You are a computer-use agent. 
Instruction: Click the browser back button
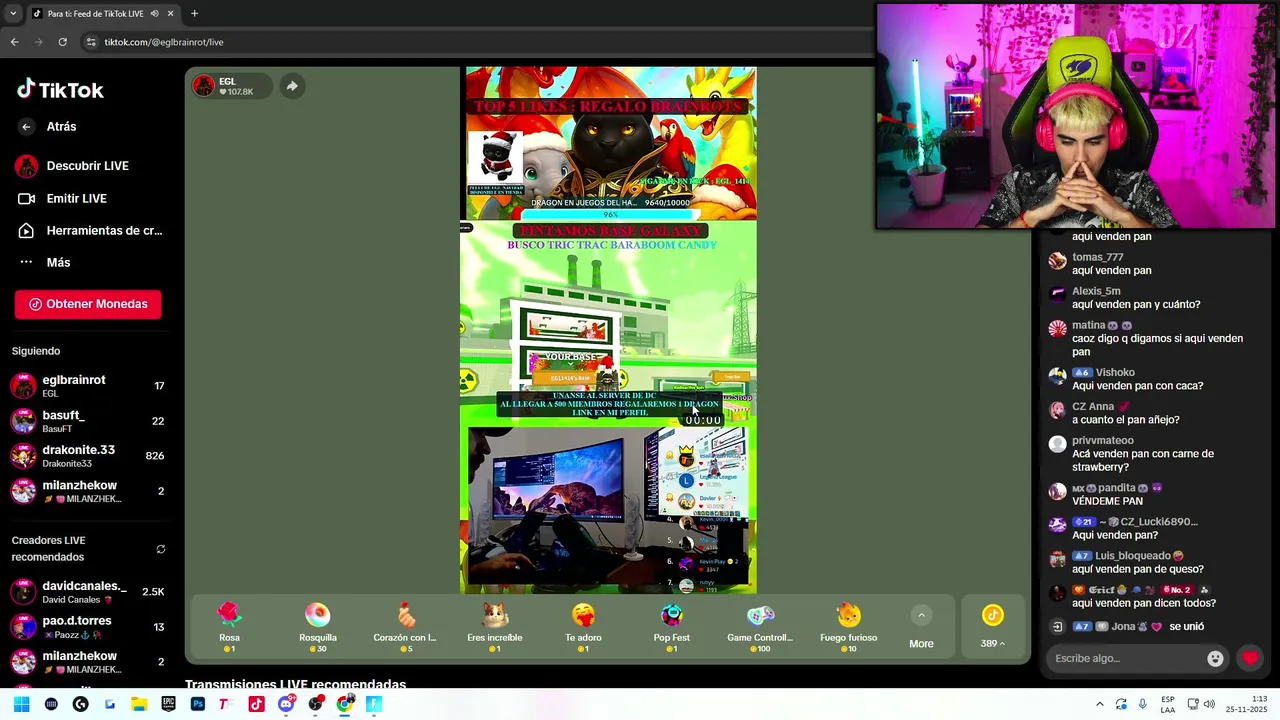(14, 42)
